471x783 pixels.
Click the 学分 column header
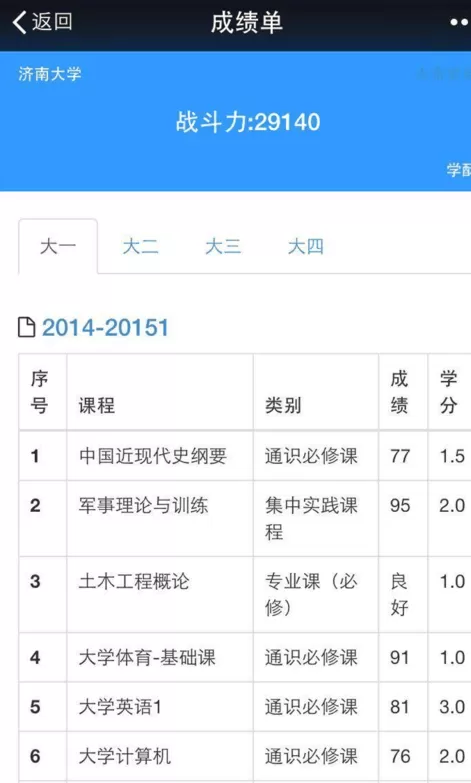pyautogui.click(x=449, y=392)
